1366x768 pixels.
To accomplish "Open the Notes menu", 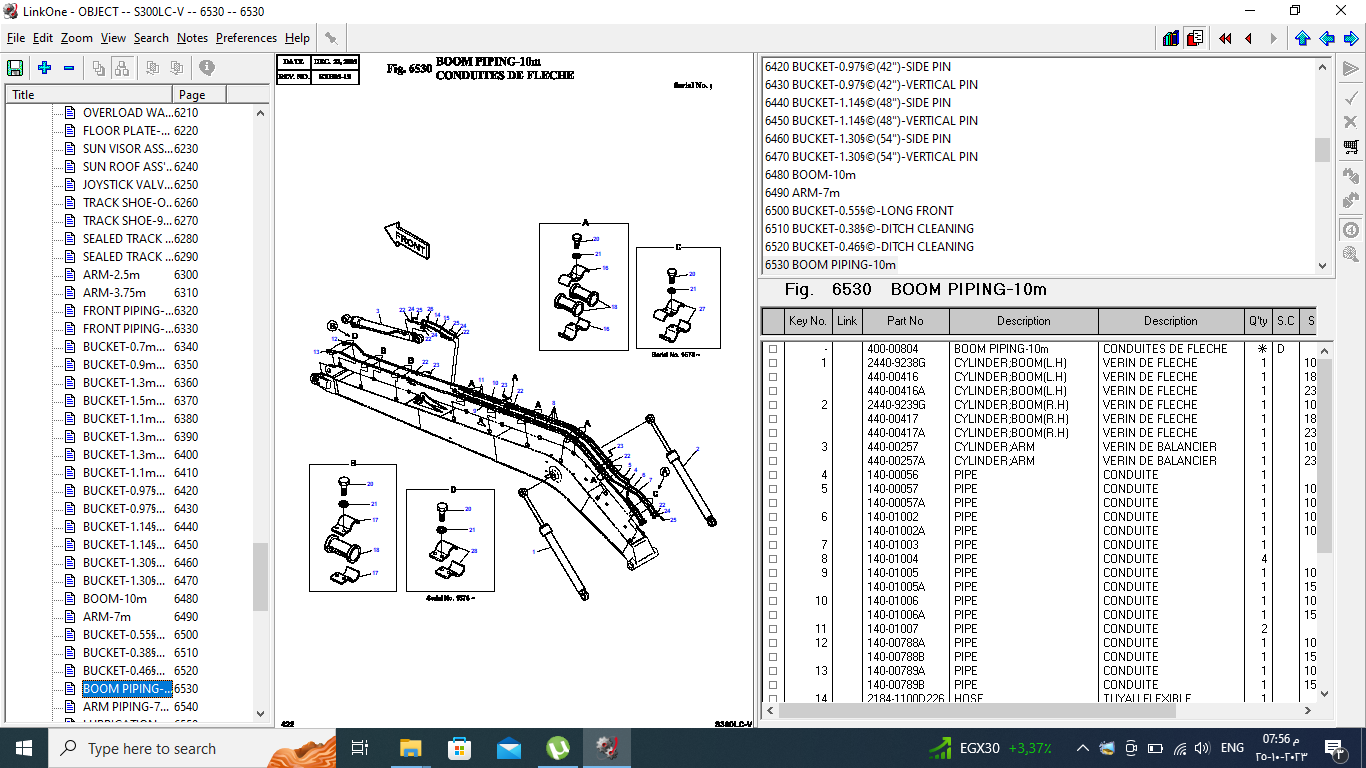I will click(192, 38).
